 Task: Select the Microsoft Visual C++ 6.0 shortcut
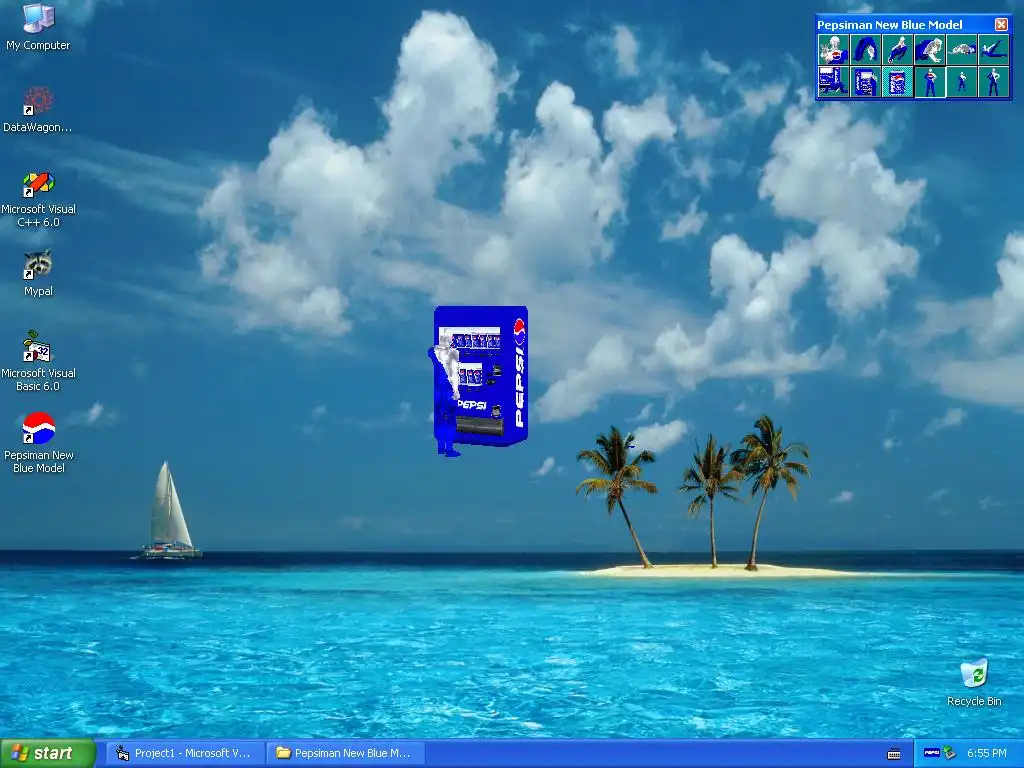coord(38,199)
